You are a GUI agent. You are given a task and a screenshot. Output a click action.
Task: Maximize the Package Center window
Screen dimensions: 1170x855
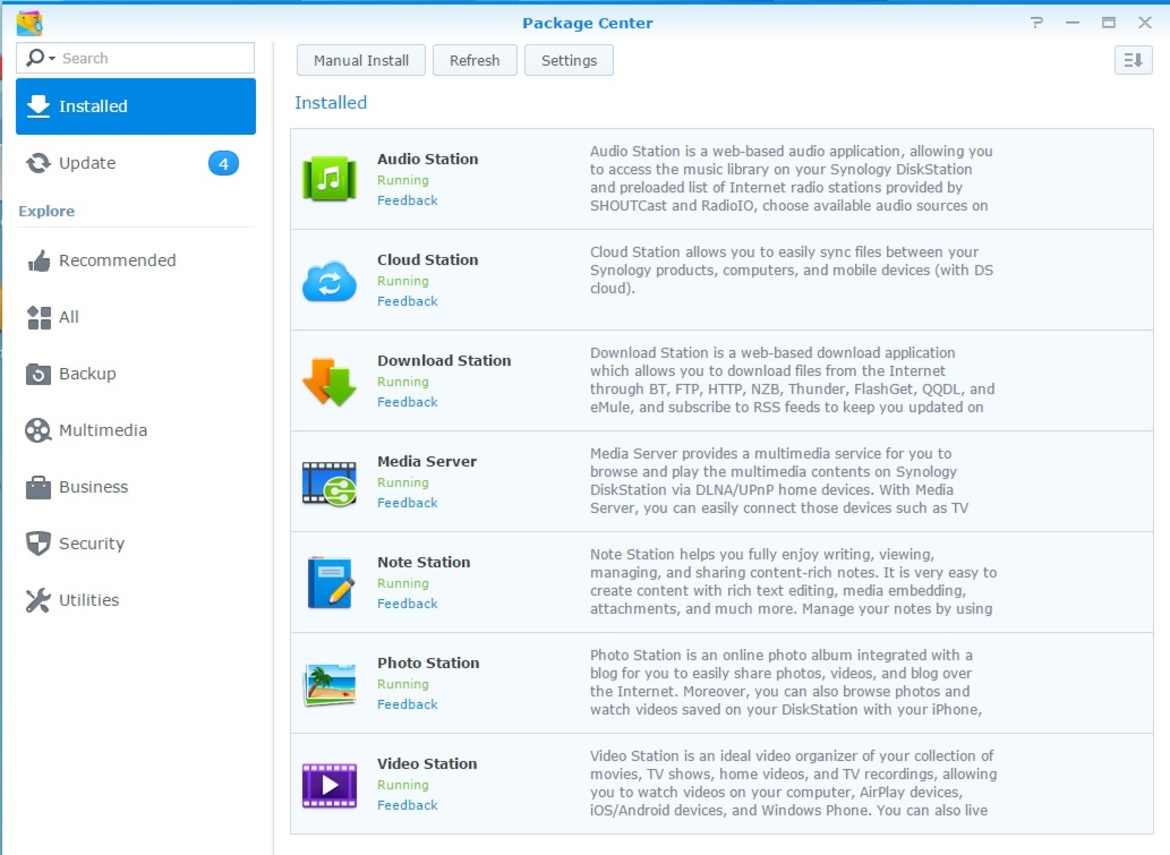coord(1109,22)
